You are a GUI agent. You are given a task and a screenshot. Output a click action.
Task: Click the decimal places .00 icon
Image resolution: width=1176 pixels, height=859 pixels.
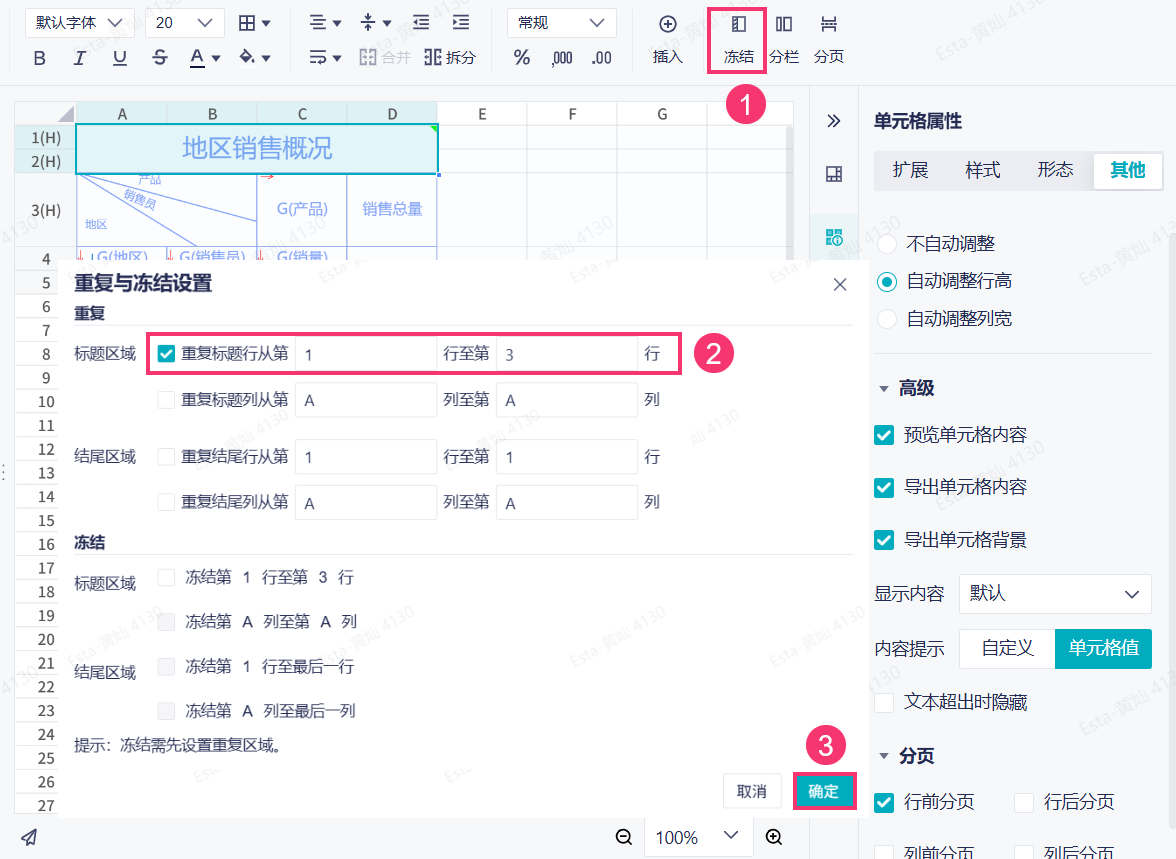(602, 58)
